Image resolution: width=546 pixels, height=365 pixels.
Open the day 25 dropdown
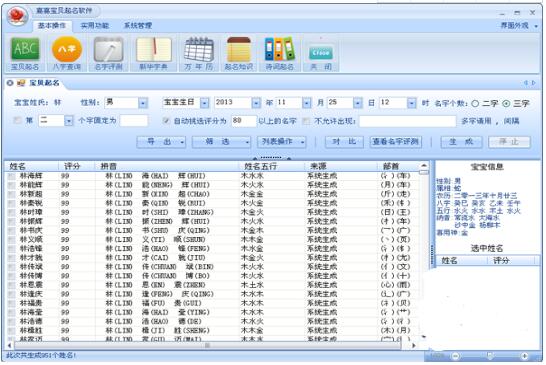[358, 103]
